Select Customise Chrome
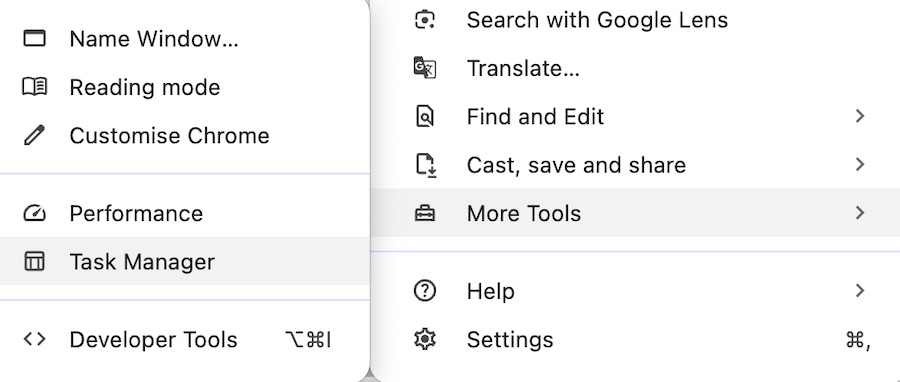 coord(184,135)
